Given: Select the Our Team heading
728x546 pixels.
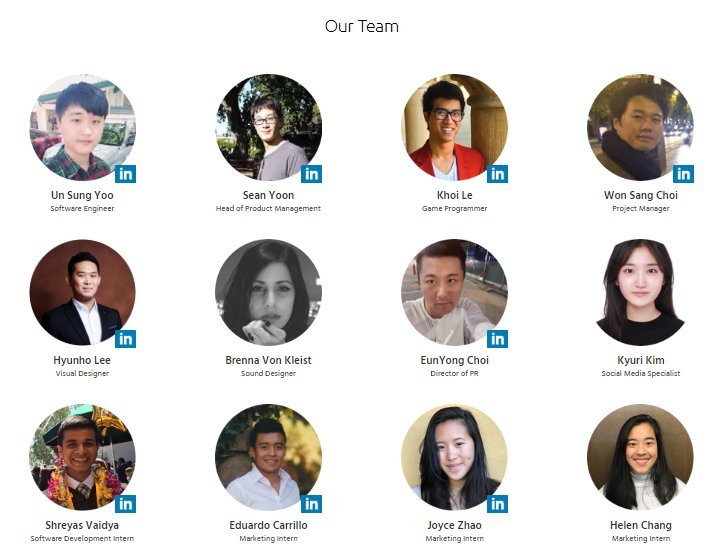Looking at the screenshot, I should coord(362,26).
